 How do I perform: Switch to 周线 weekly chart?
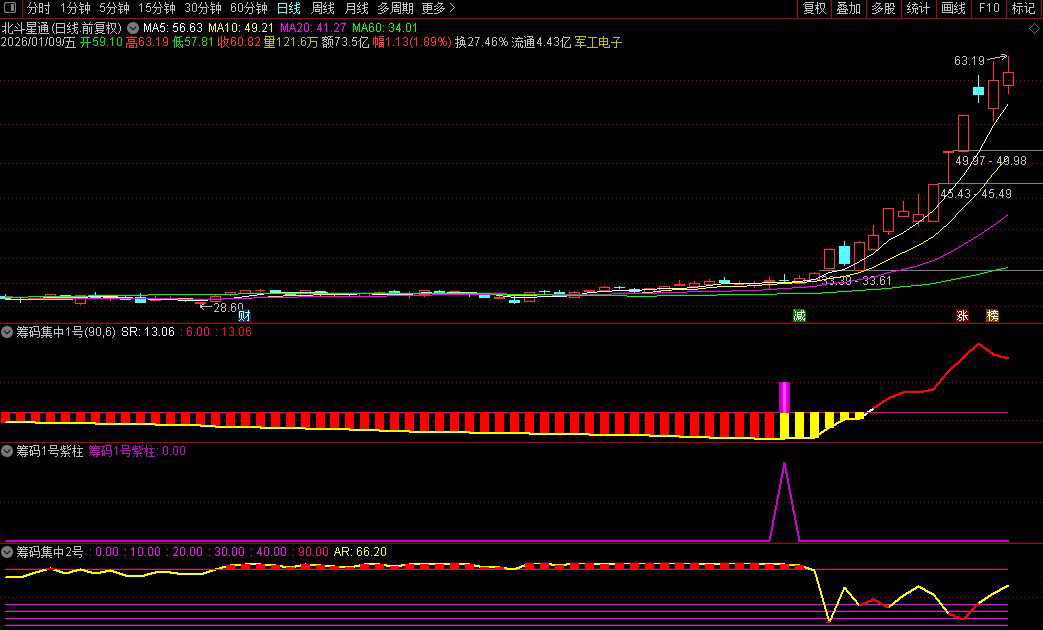click(323, 8)
